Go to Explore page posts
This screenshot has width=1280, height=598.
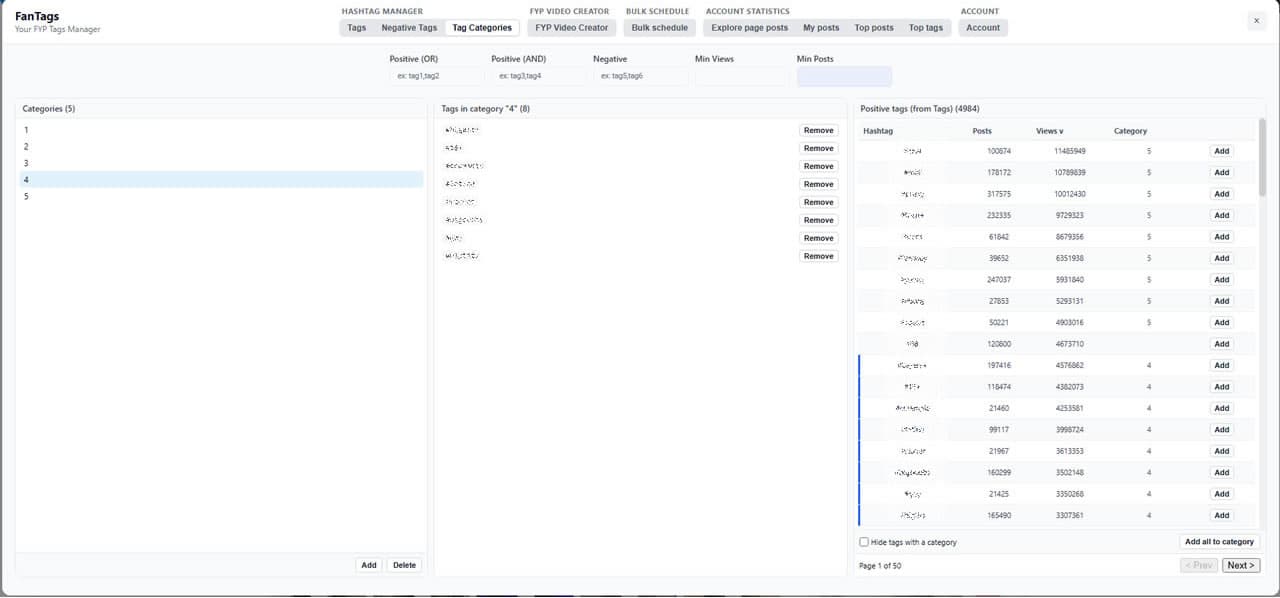coord(749,28)
